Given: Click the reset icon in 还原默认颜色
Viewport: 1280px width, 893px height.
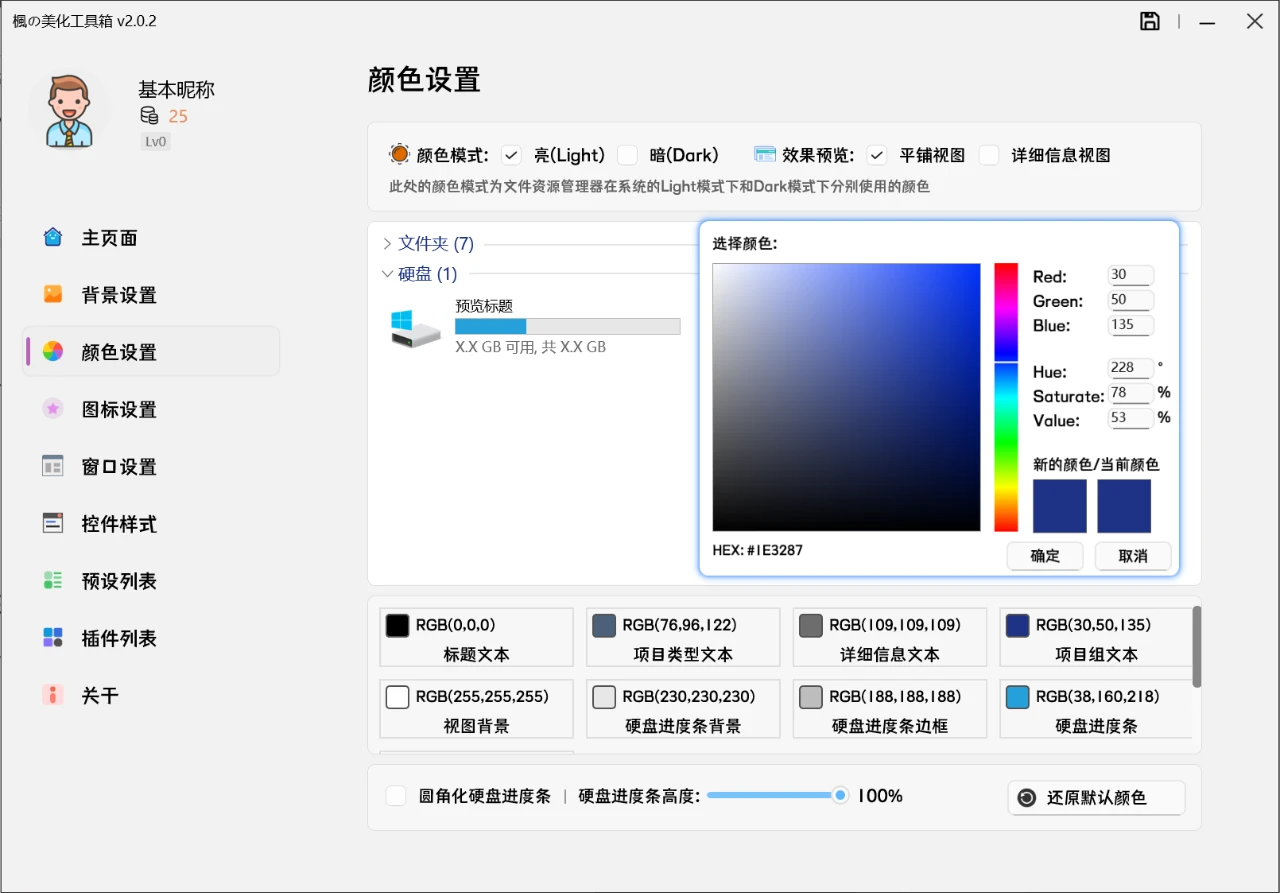Looking at the screenshot, I should coord(1027,798).
